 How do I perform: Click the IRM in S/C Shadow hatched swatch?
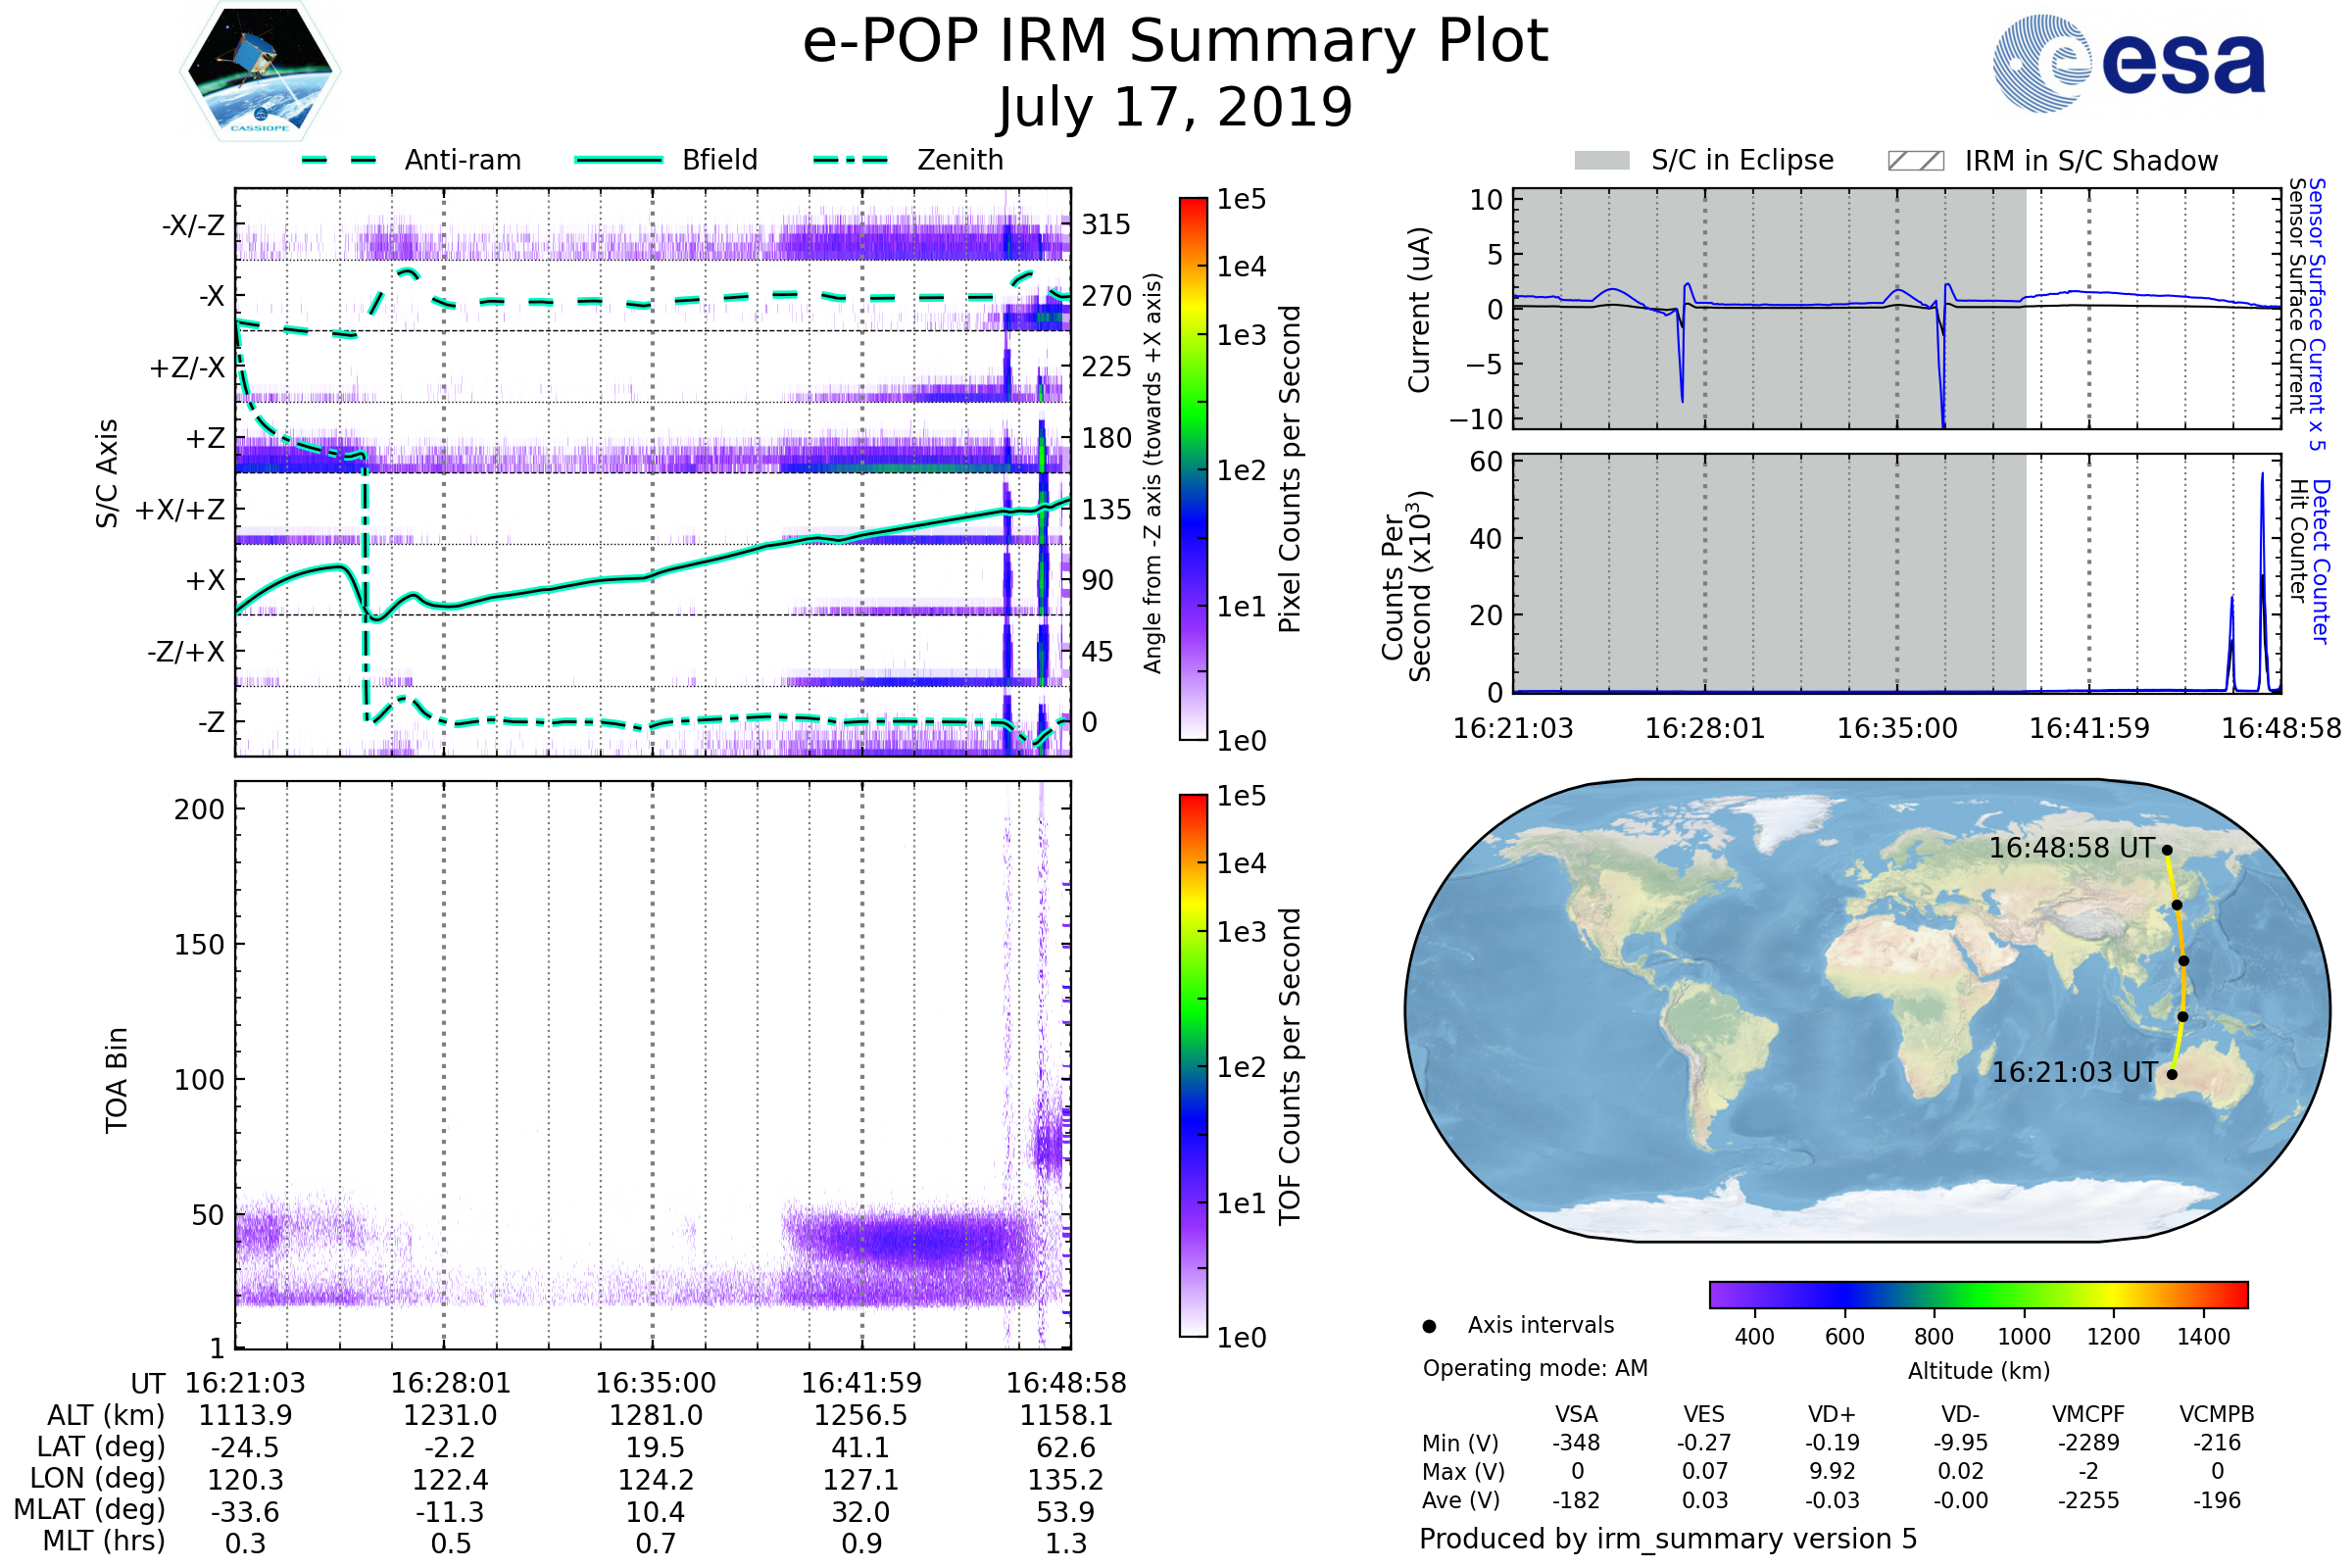1916,161
